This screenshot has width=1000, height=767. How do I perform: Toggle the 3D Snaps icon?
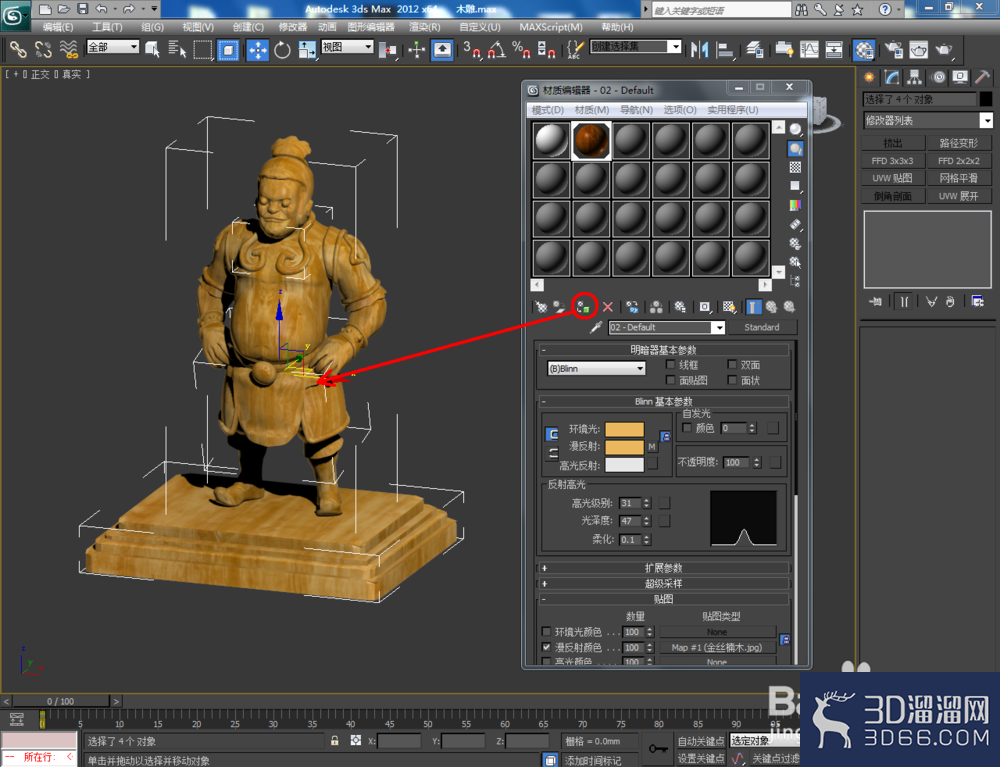point(472,50)
